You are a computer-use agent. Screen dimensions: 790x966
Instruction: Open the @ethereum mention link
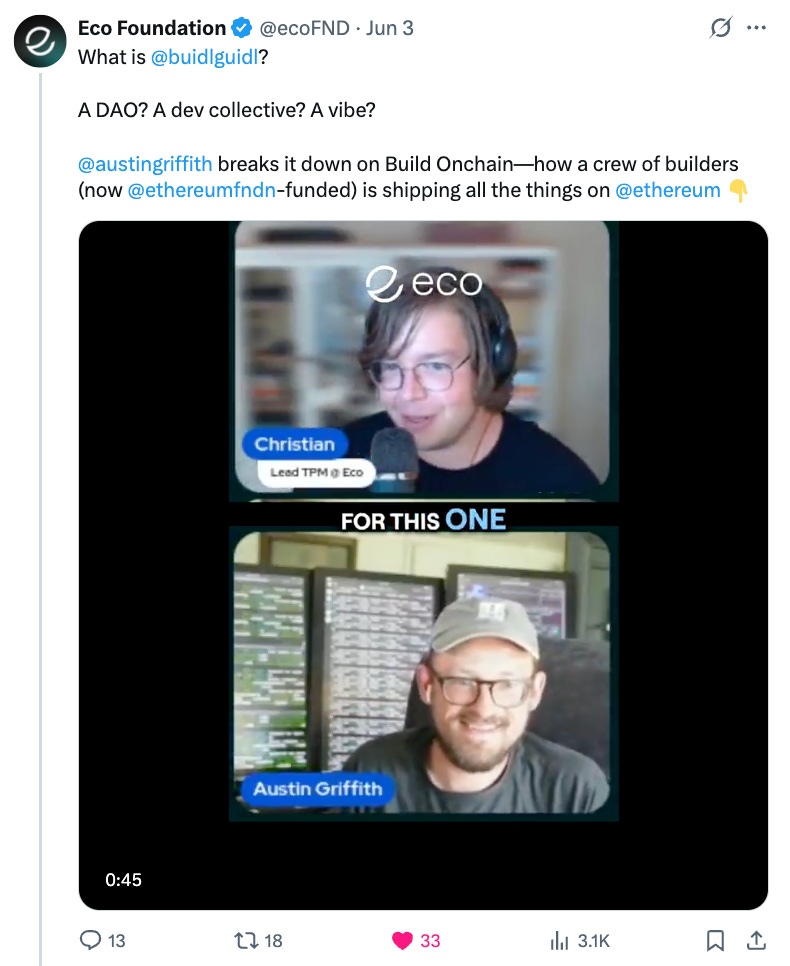coord(667,190)
